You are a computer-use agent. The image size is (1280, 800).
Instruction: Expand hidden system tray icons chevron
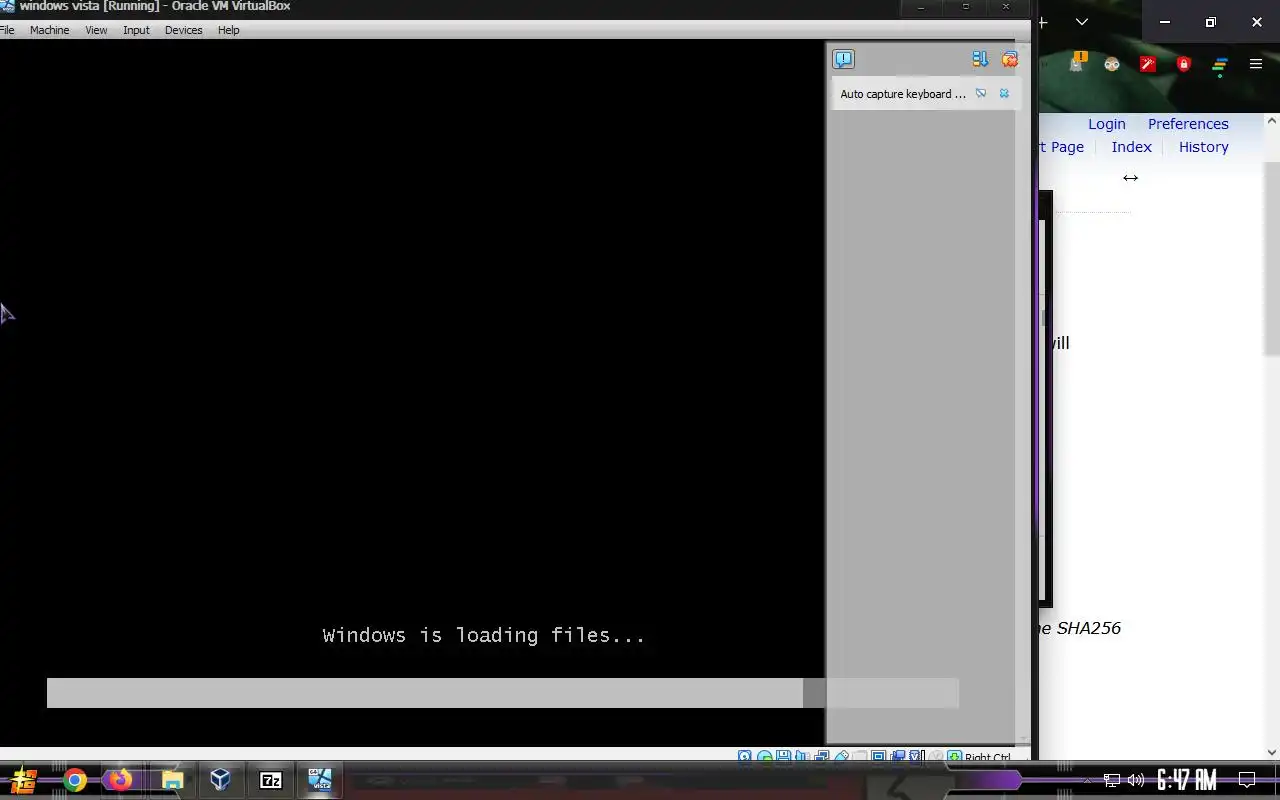coord(1087,780)
